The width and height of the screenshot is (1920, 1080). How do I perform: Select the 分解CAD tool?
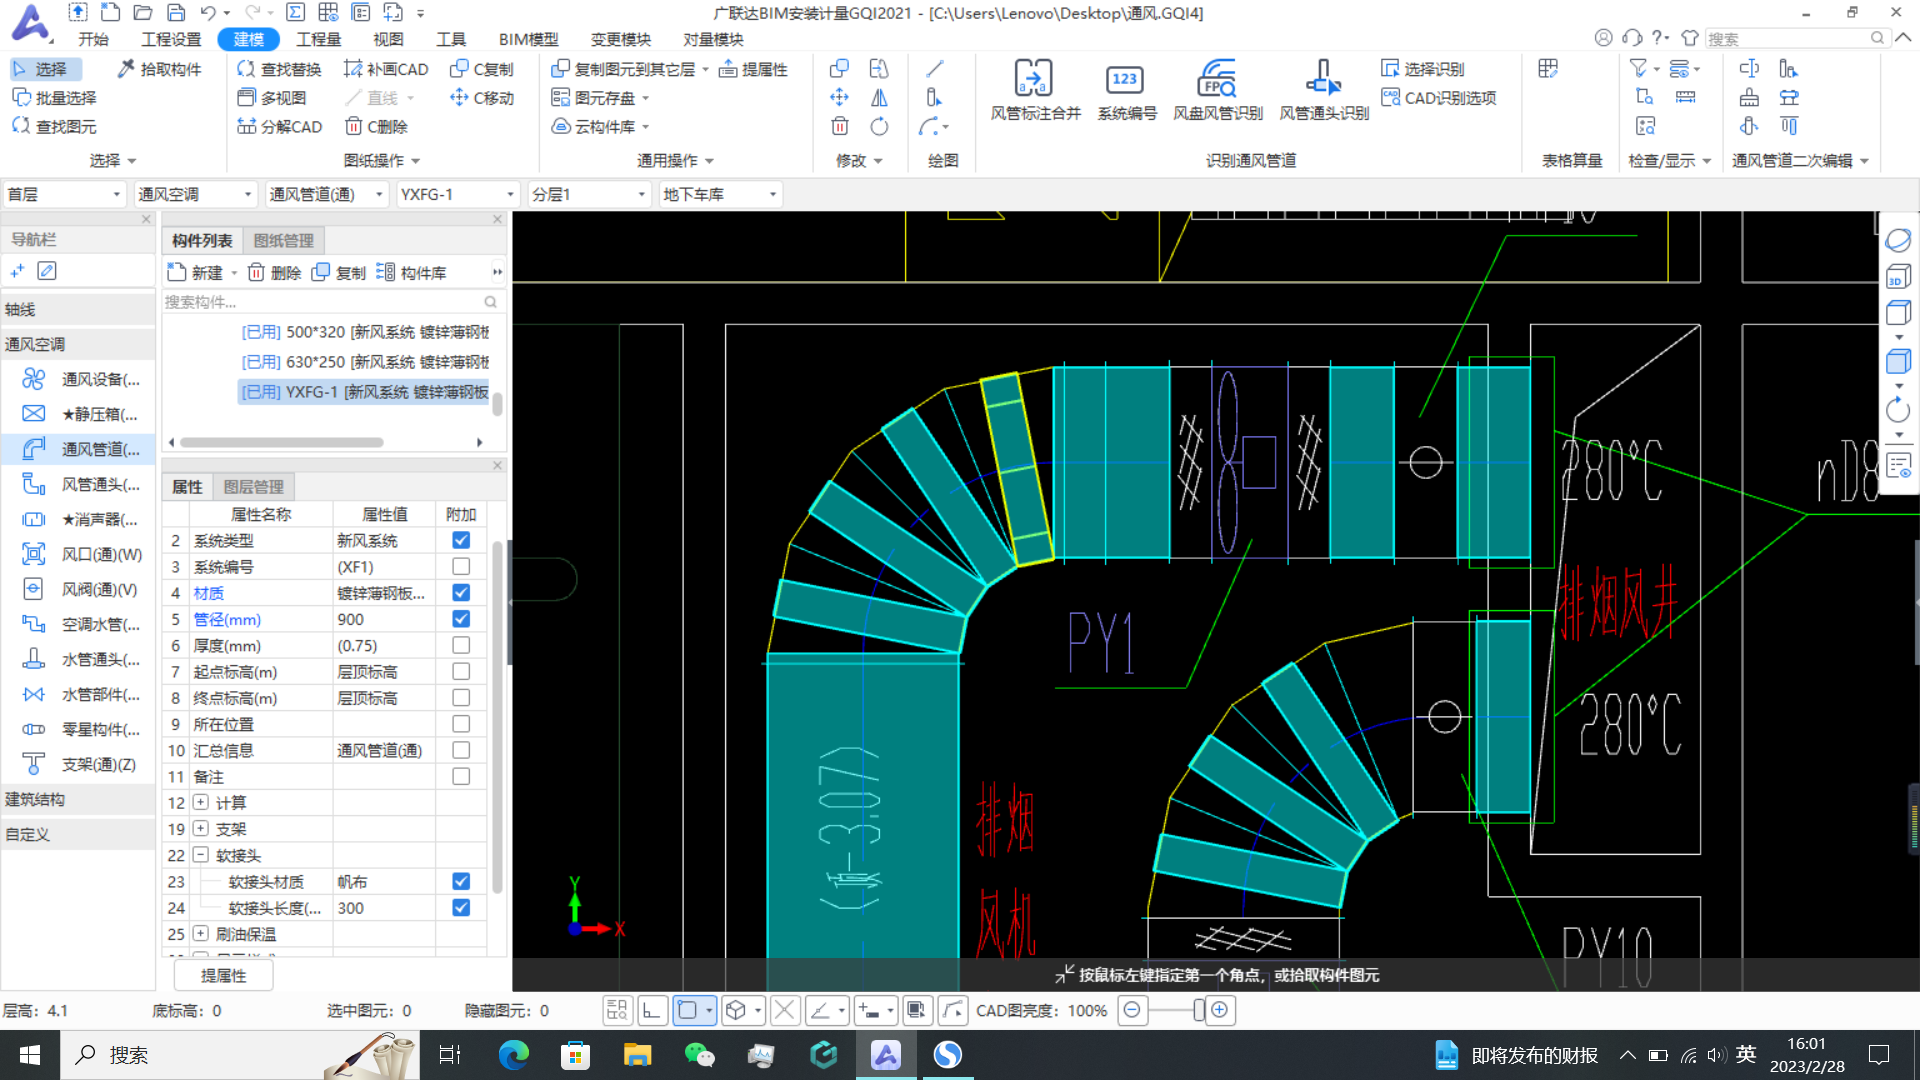[x=279, y=127]
